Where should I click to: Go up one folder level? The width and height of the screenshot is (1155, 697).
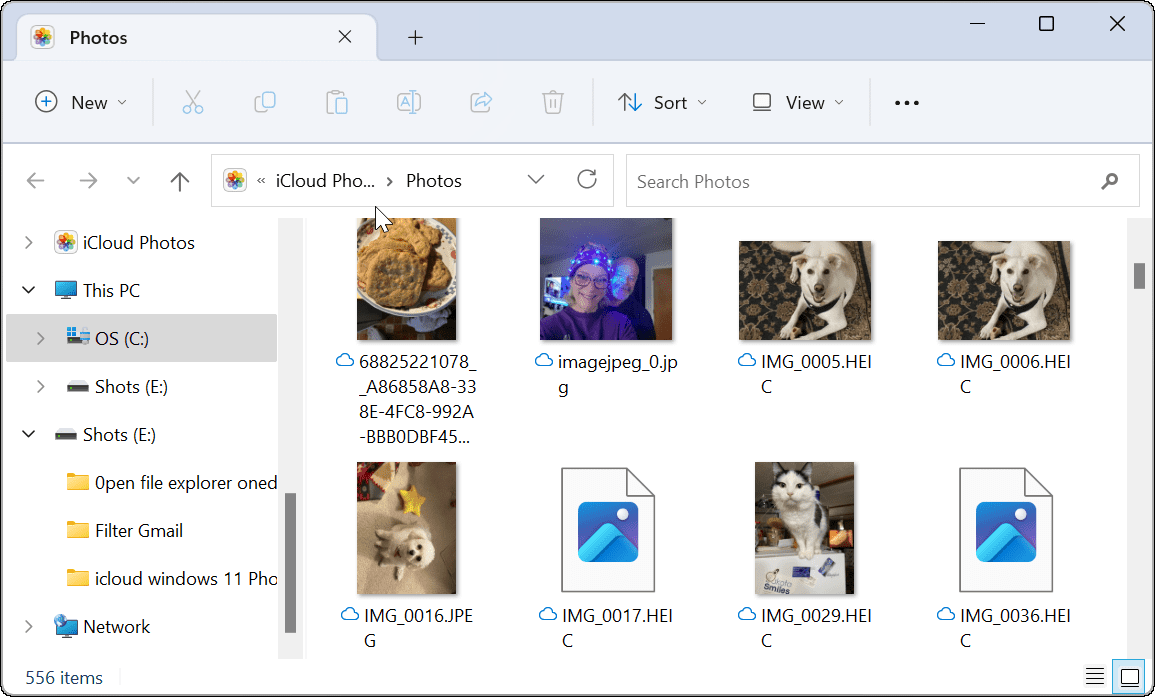click(x=180, y=181)
